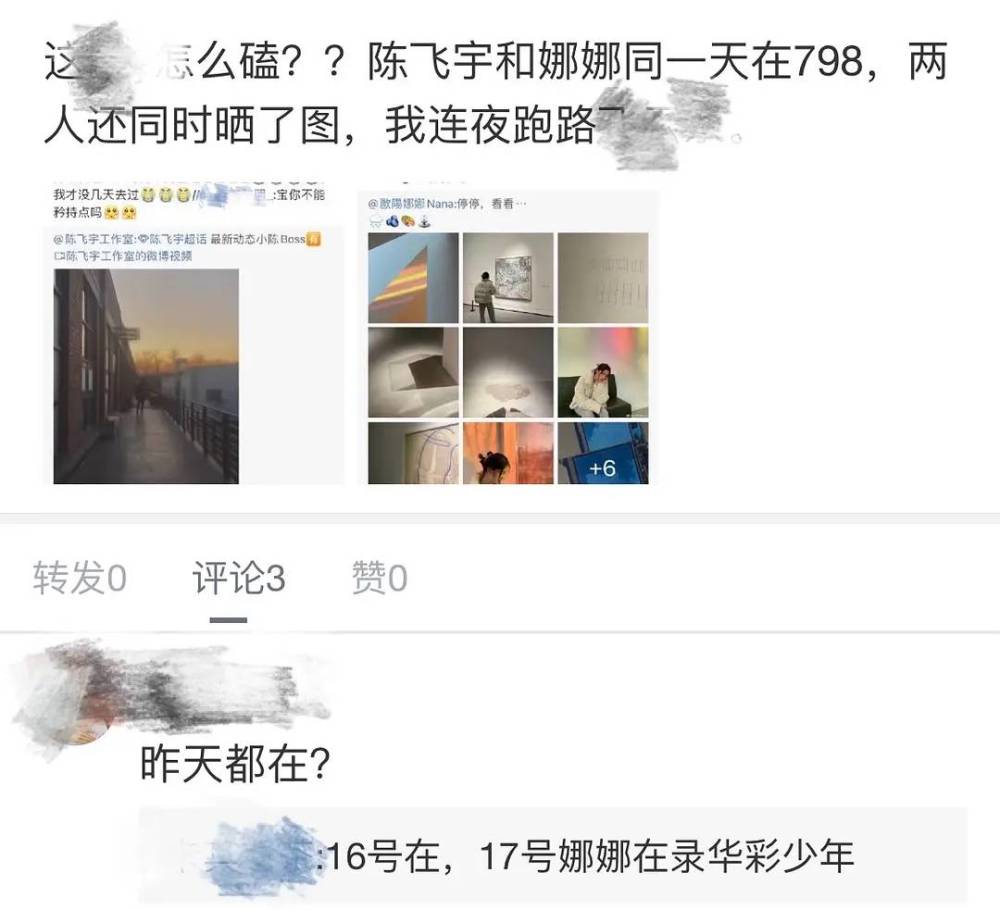This screenshot has width=1000, height=910.
Task: Open the 陈飞宇超话 topic link
Action: [x=172, y=239]
